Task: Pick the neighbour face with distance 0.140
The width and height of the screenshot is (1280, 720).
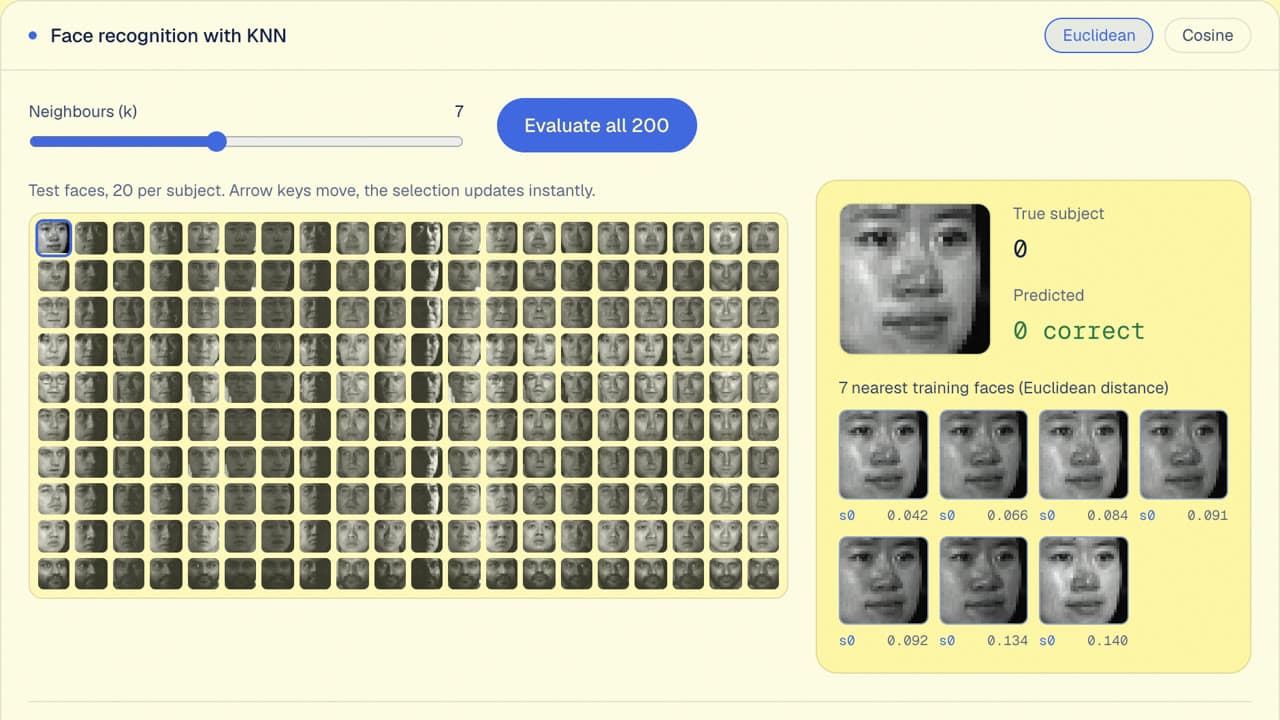Action: pyautogui.click(x=1084, y=581)
